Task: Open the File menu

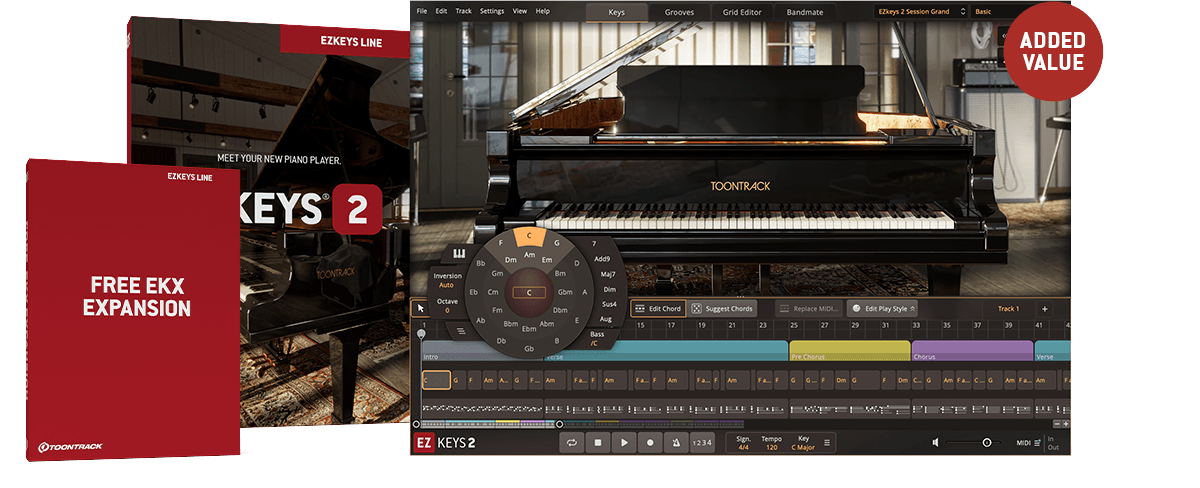Action: [x=421, y=11]
